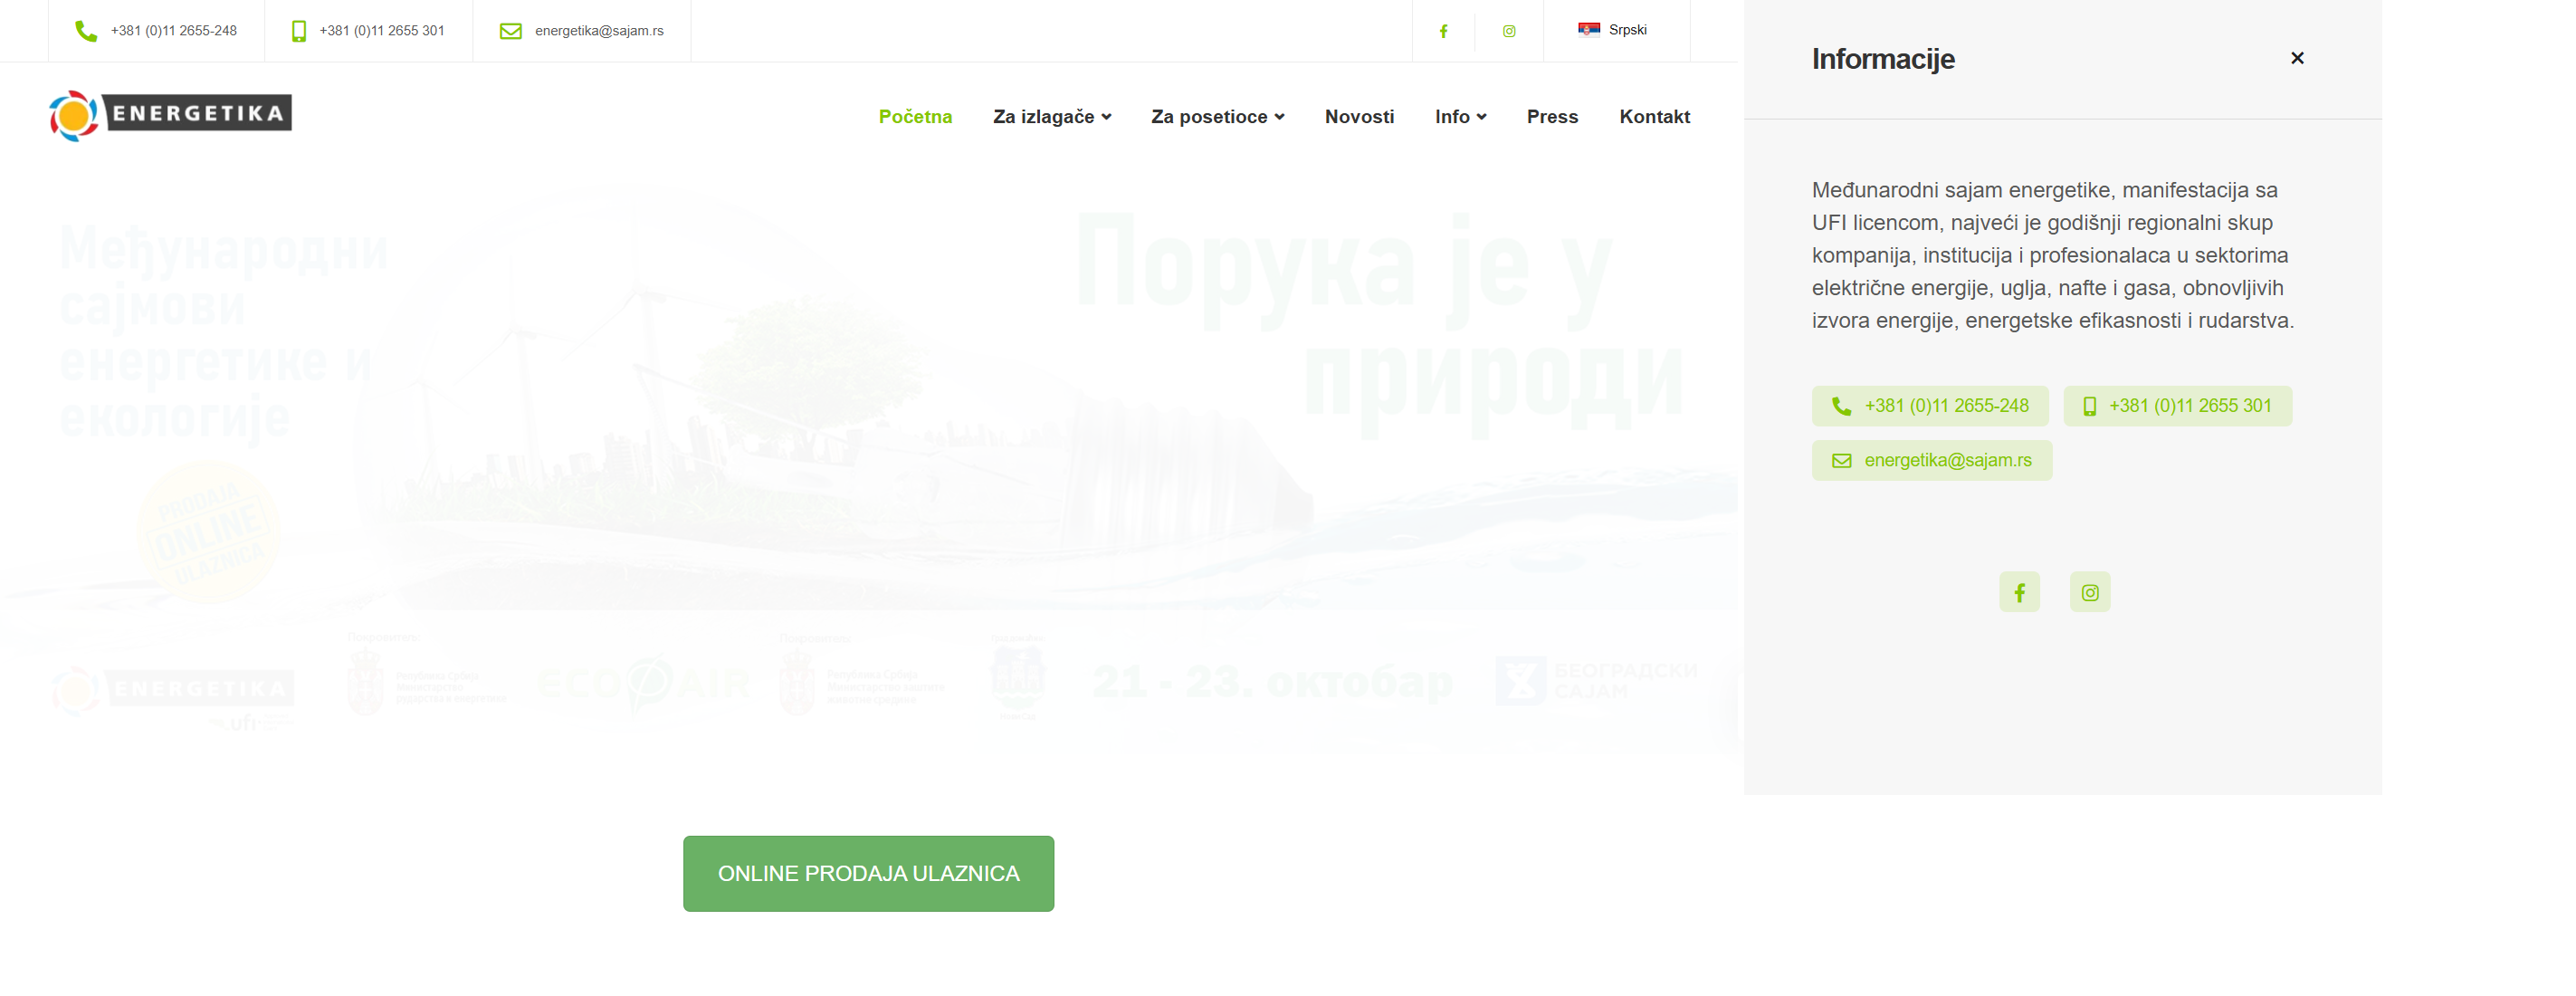Image resolution: width=2576 pixels, height=996 pixels.
Task: Click +381 (0)11 2655-248 panel button
Action: tap(1929, 406)
